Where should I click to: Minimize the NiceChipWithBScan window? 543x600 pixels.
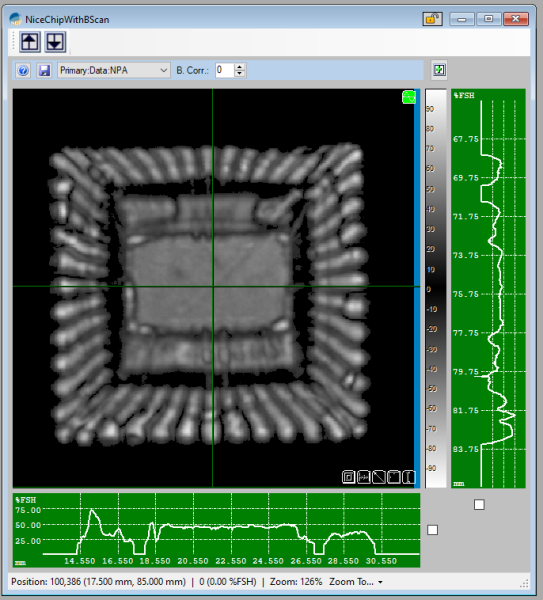tap(461, 19)
